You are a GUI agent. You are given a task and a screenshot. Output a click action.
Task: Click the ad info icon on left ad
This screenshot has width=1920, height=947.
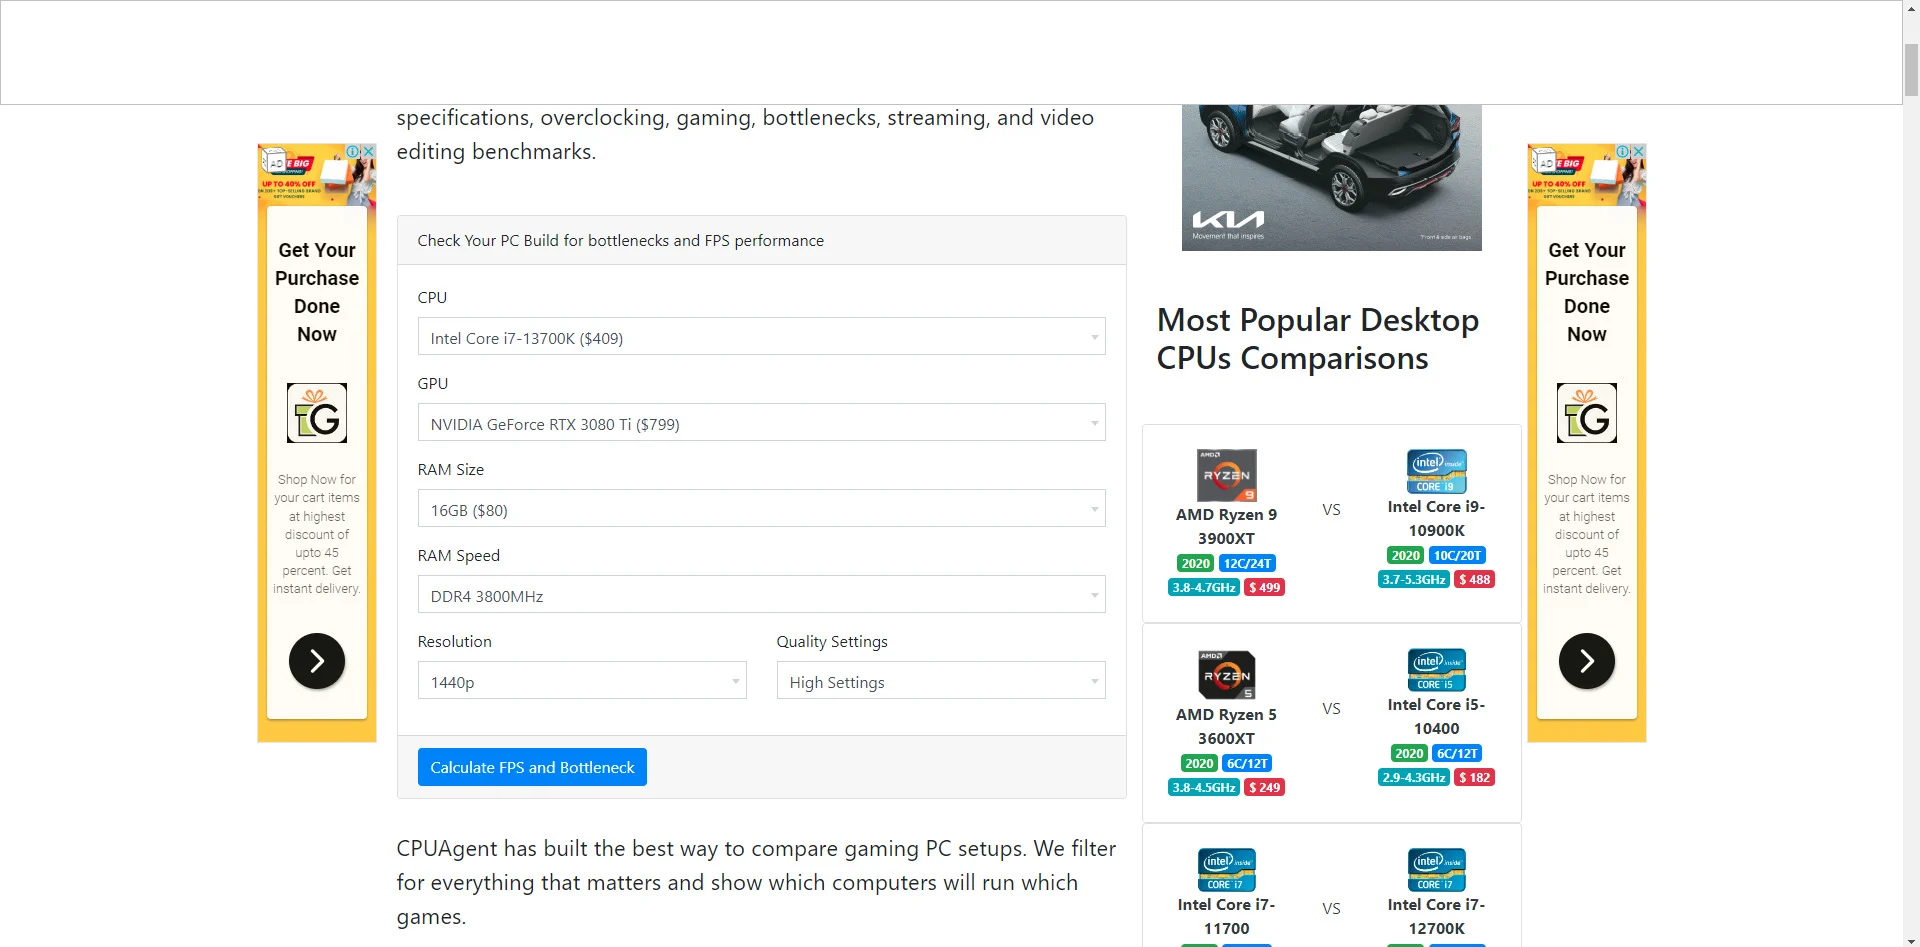[353, 151]
